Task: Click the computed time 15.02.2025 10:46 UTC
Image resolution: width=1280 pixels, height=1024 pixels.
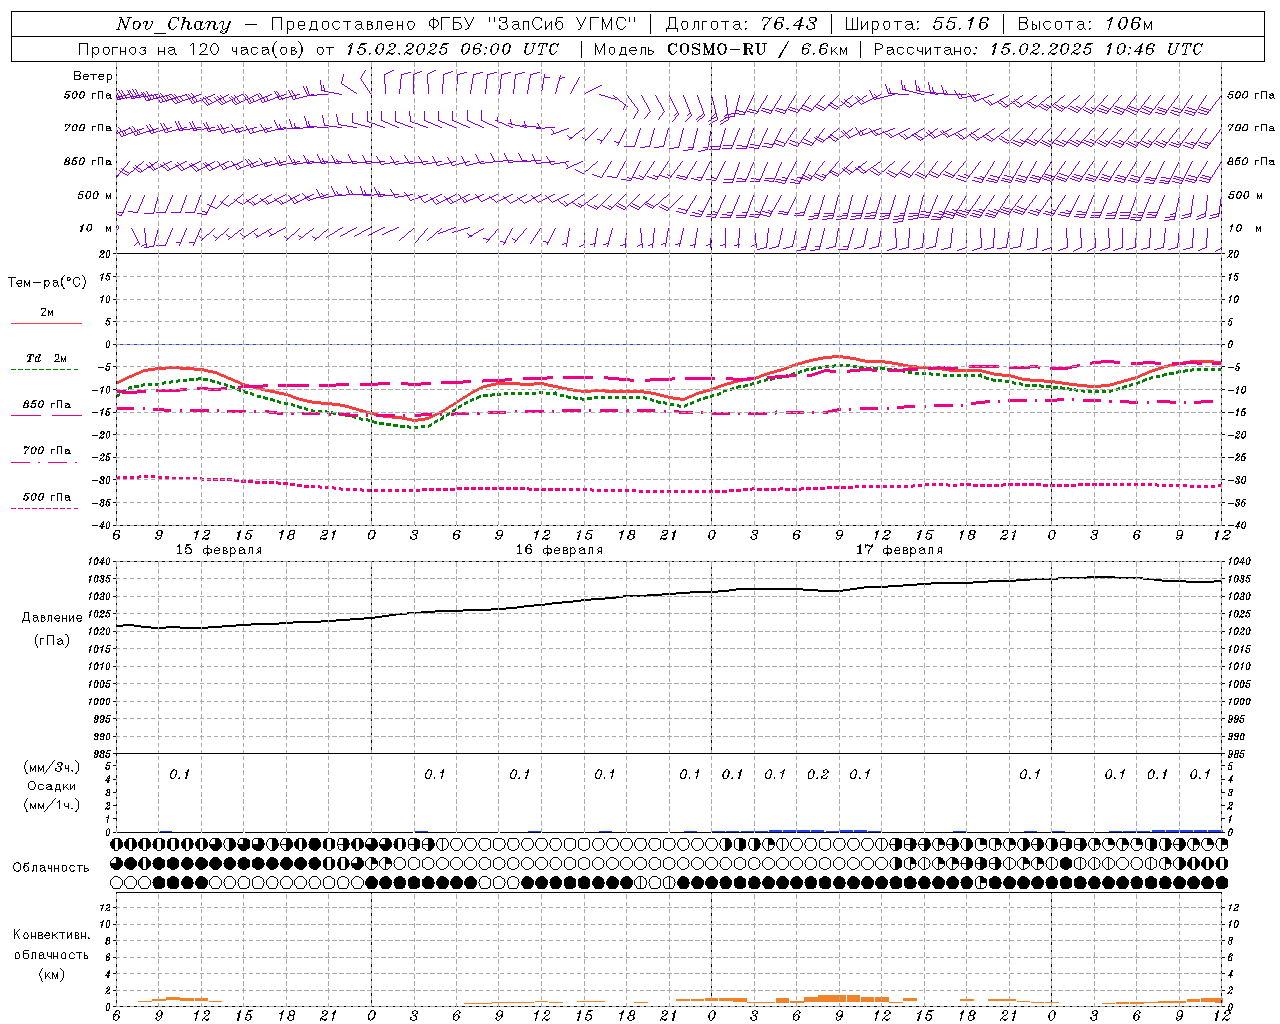Action: (1096, 49)
